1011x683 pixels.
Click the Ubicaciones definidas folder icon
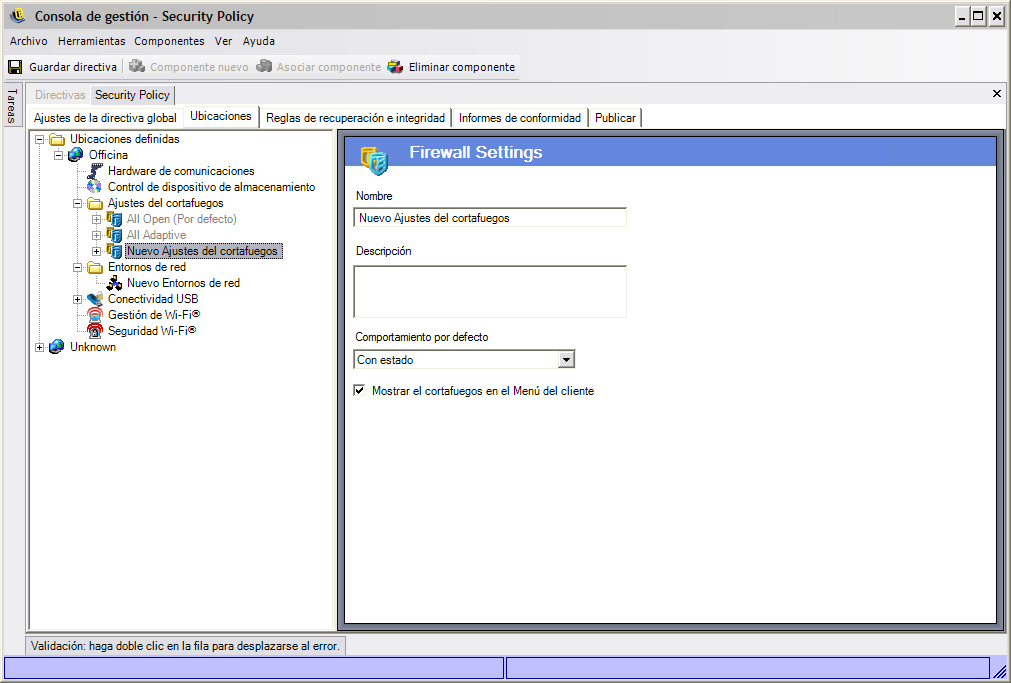pos(57,139)
